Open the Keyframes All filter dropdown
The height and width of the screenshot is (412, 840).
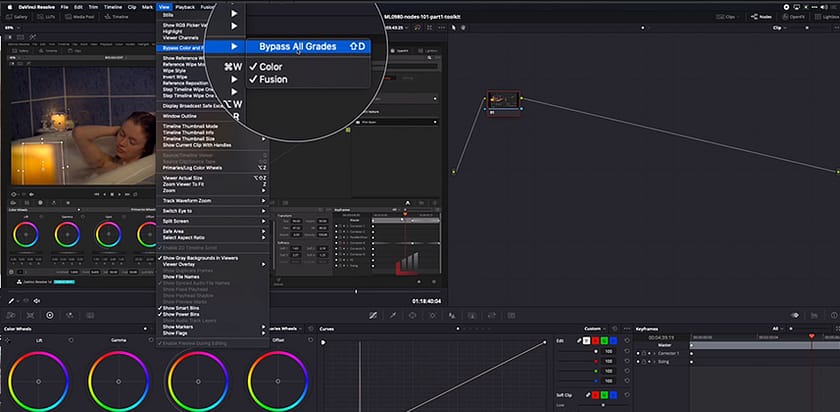pyautogui.click(x=777, y=329)
